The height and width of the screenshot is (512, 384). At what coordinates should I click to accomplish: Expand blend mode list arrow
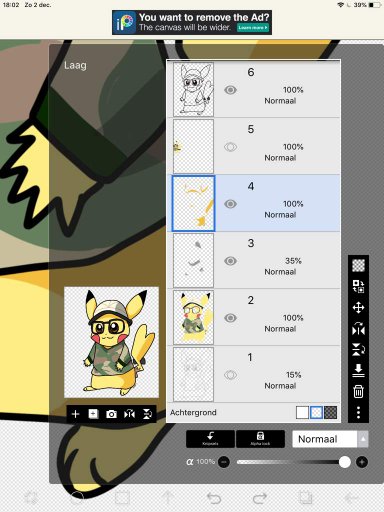[x=363, y=439]
